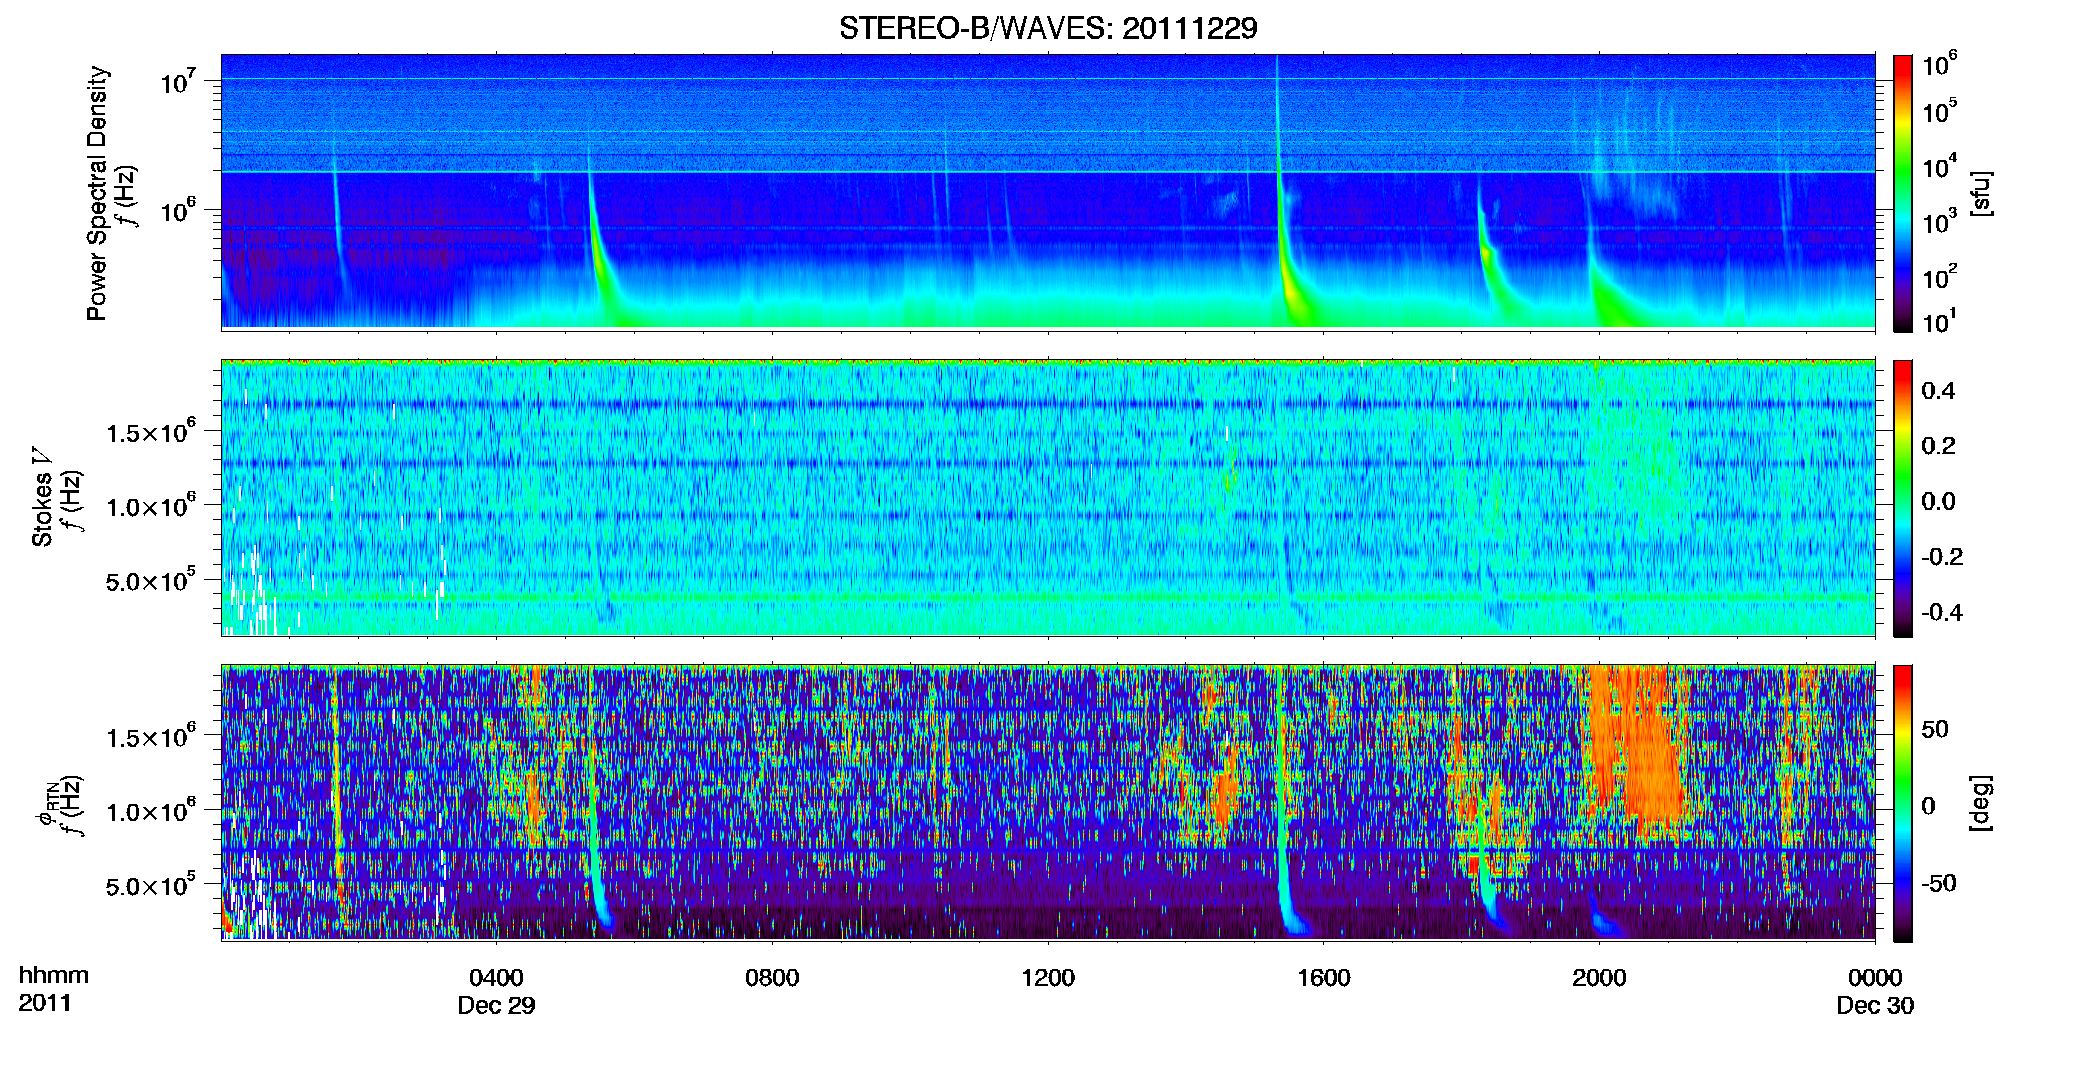Click the 0.4 label on the Stokes V color bar
Viewport: 2096px width, 1080px height.
1938,391
